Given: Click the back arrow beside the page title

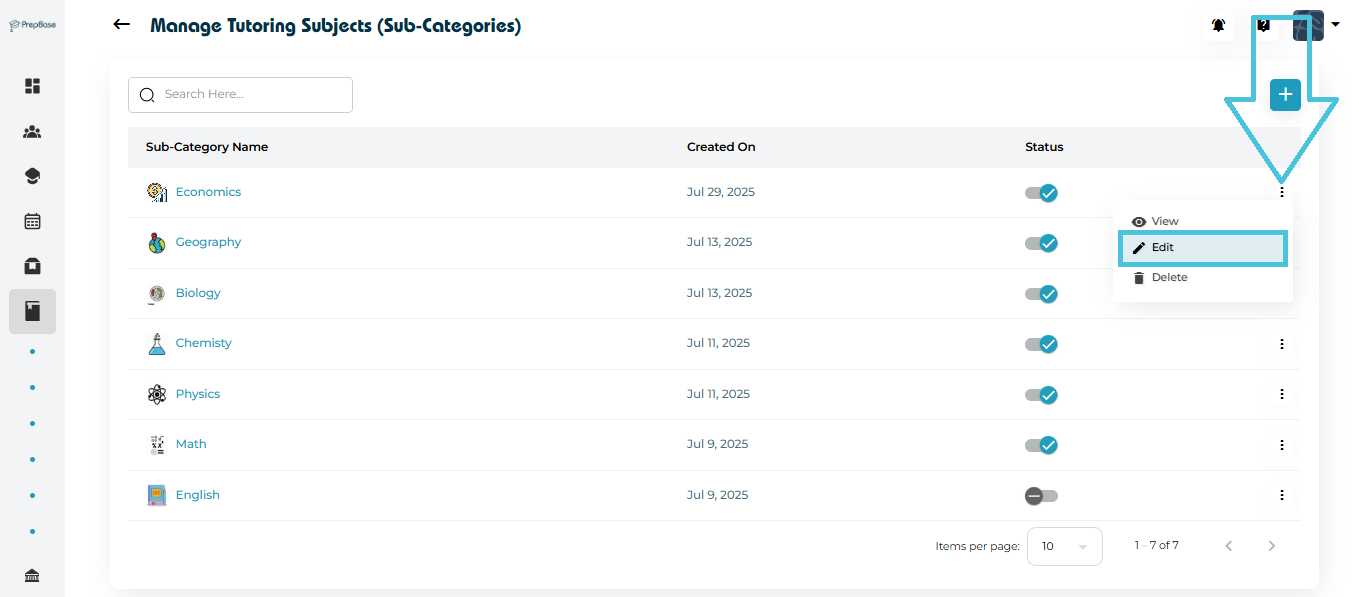Looking at the screenshot, I should tap(122, 25).
